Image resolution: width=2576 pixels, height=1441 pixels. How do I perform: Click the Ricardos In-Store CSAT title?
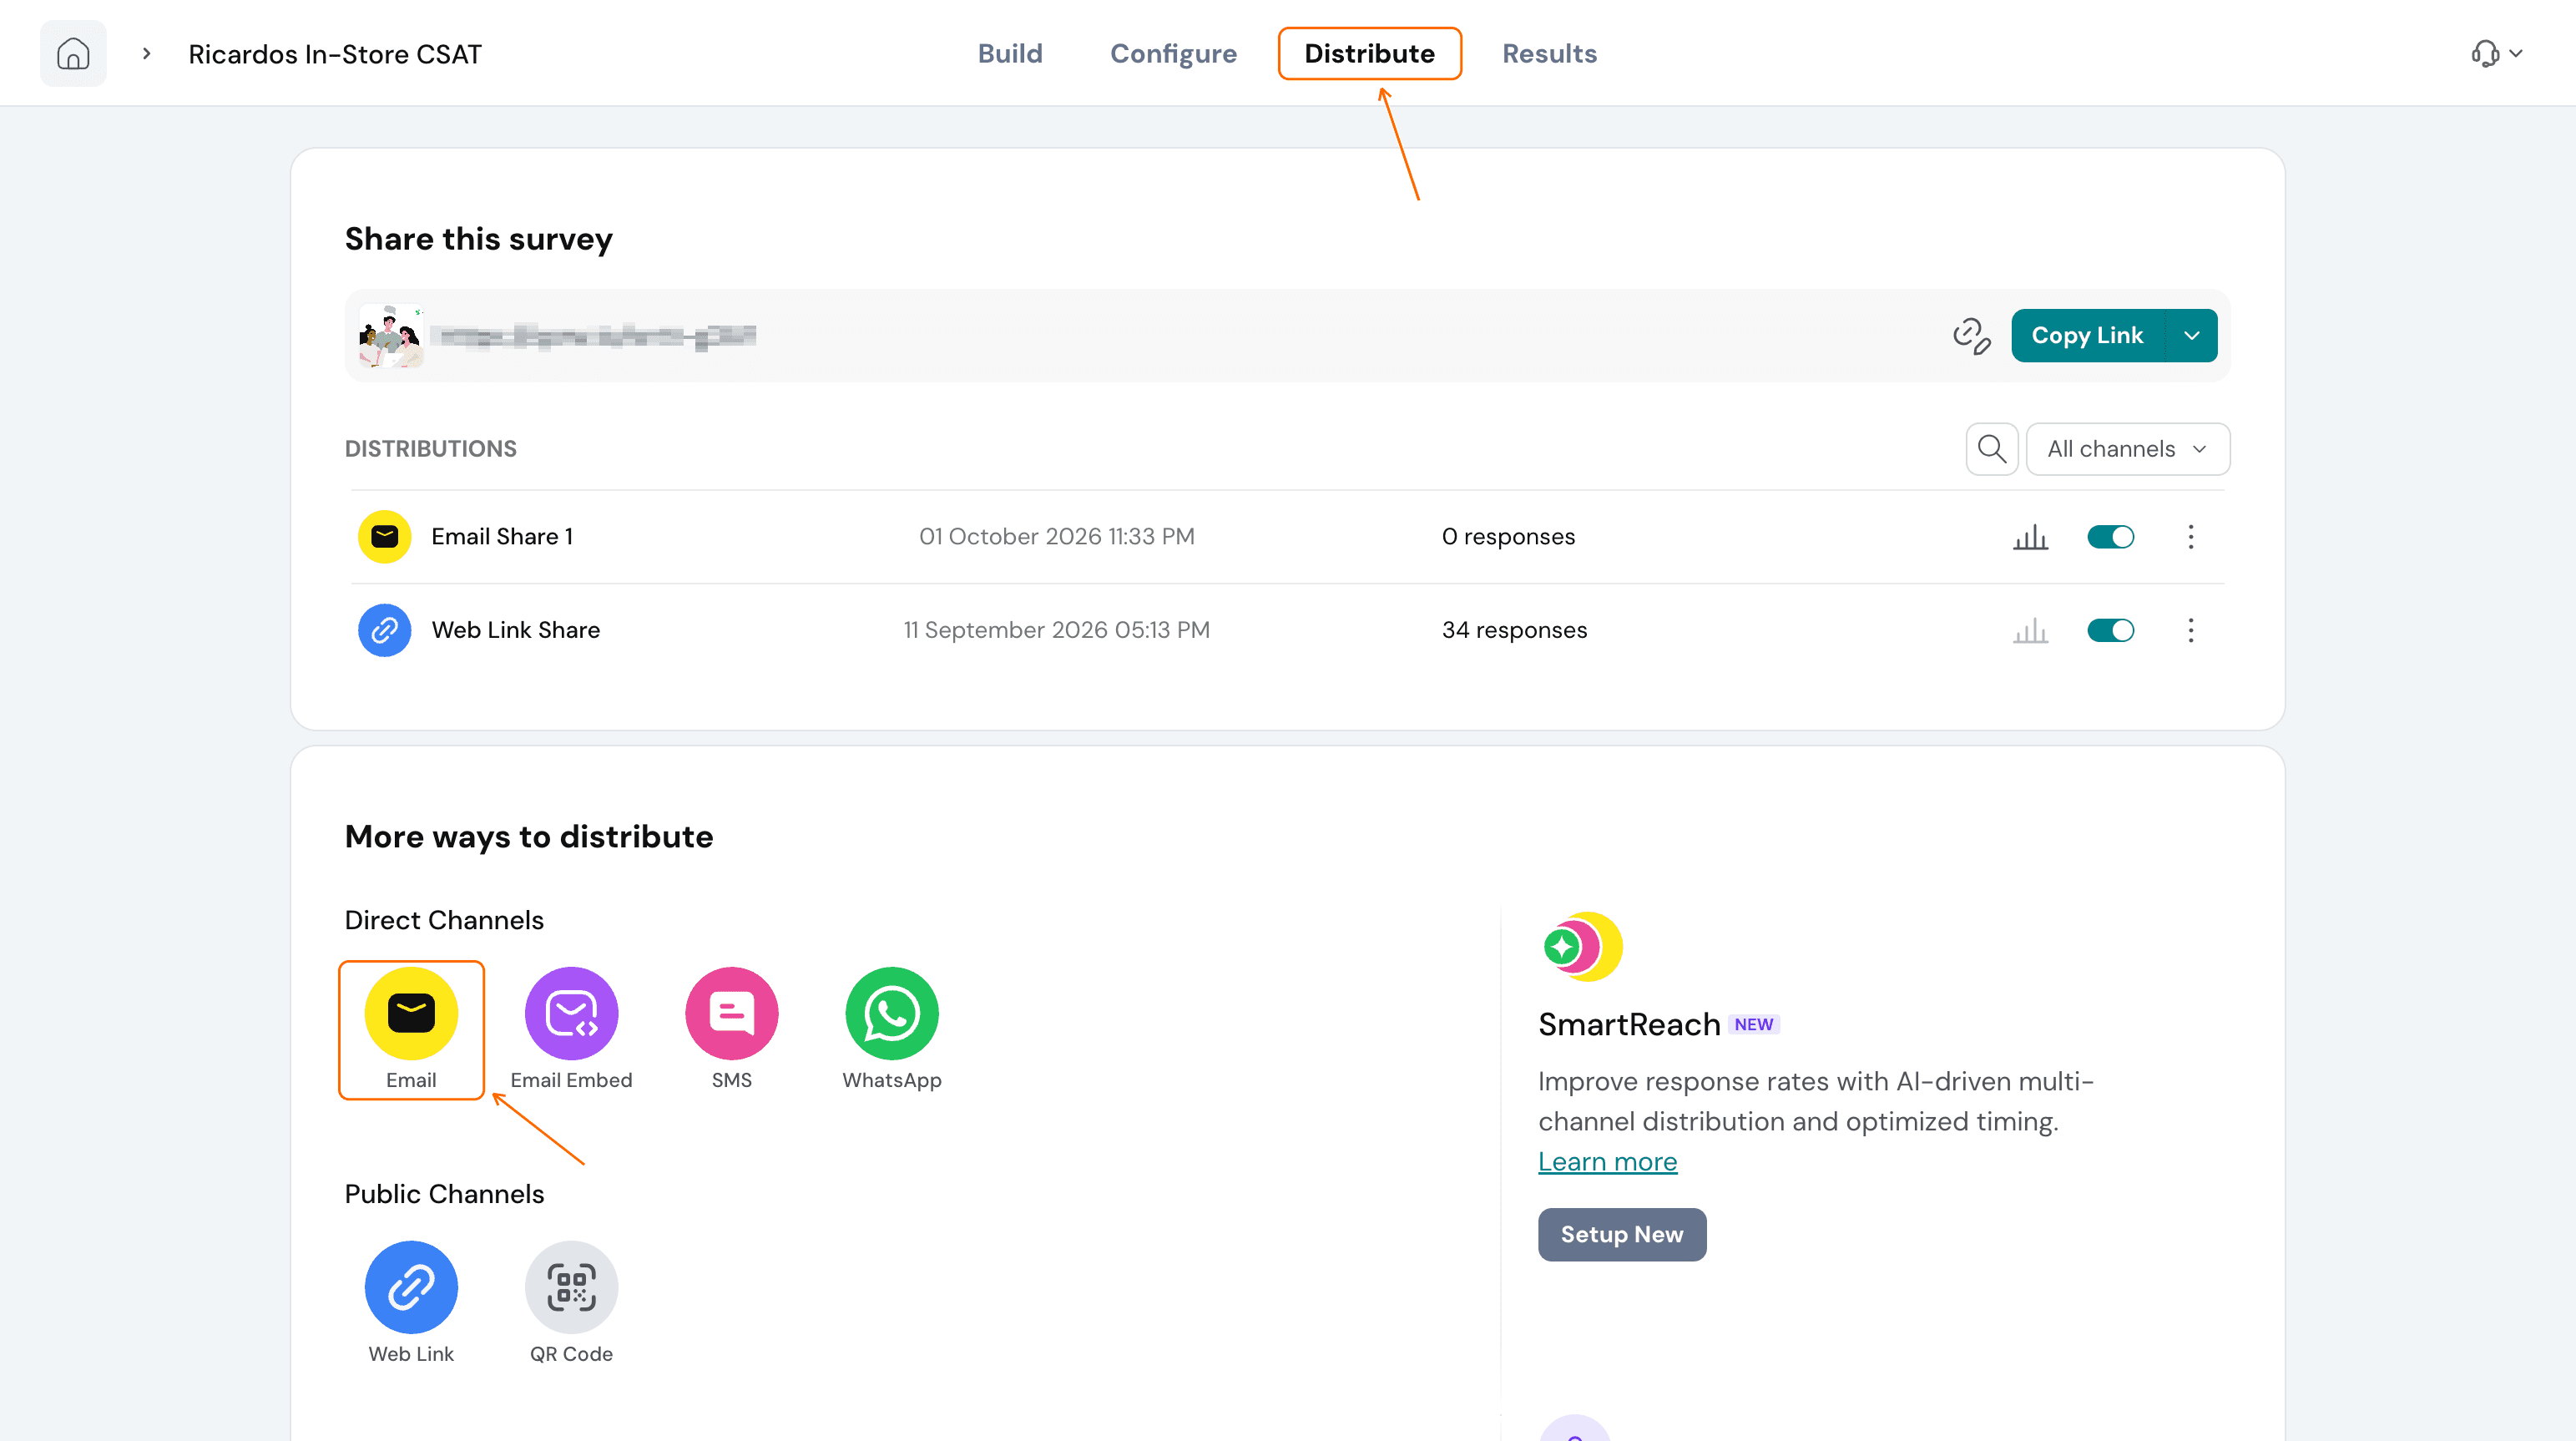[334, 54]
